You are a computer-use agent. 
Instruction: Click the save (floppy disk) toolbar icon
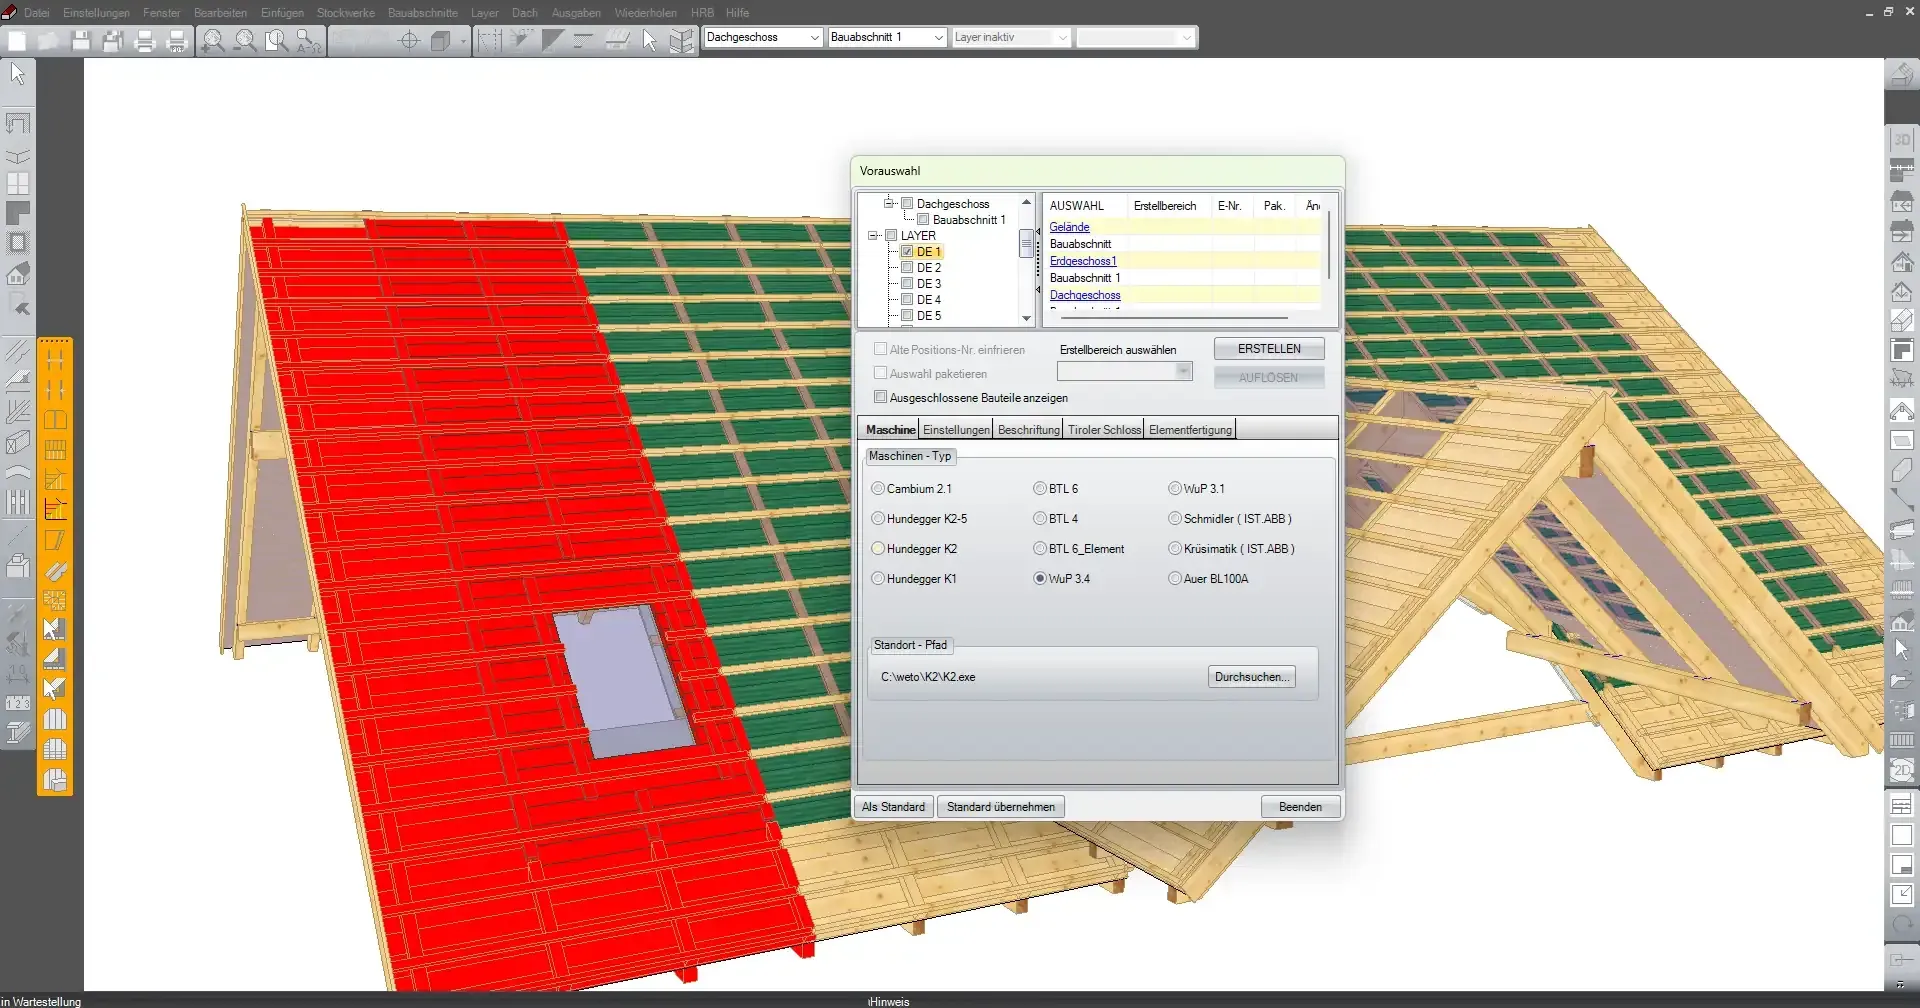click(81, 40)
